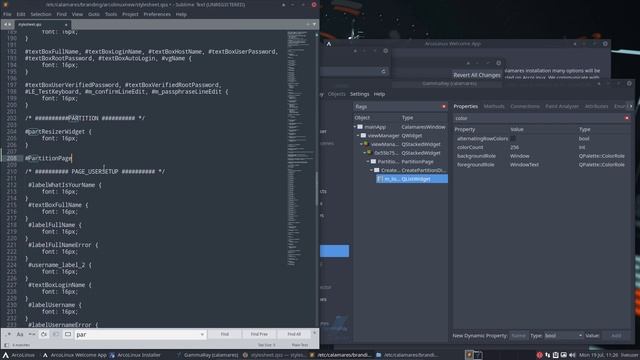Close the stylesheet.qss tab
Viewport: 640px width, 360px height.
click(66, 24)
